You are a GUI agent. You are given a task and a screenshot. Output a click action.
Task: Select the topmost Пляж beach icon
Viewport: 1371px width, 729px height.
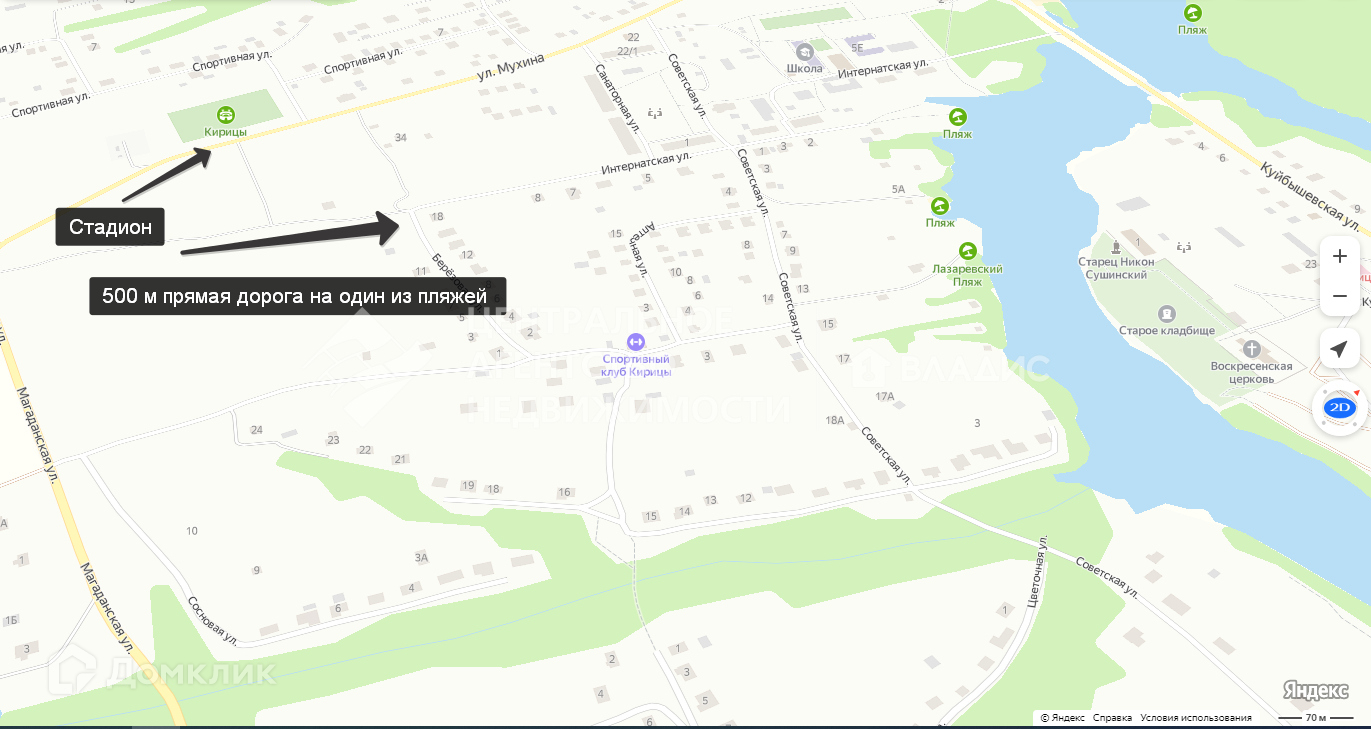click(1192, 13)
